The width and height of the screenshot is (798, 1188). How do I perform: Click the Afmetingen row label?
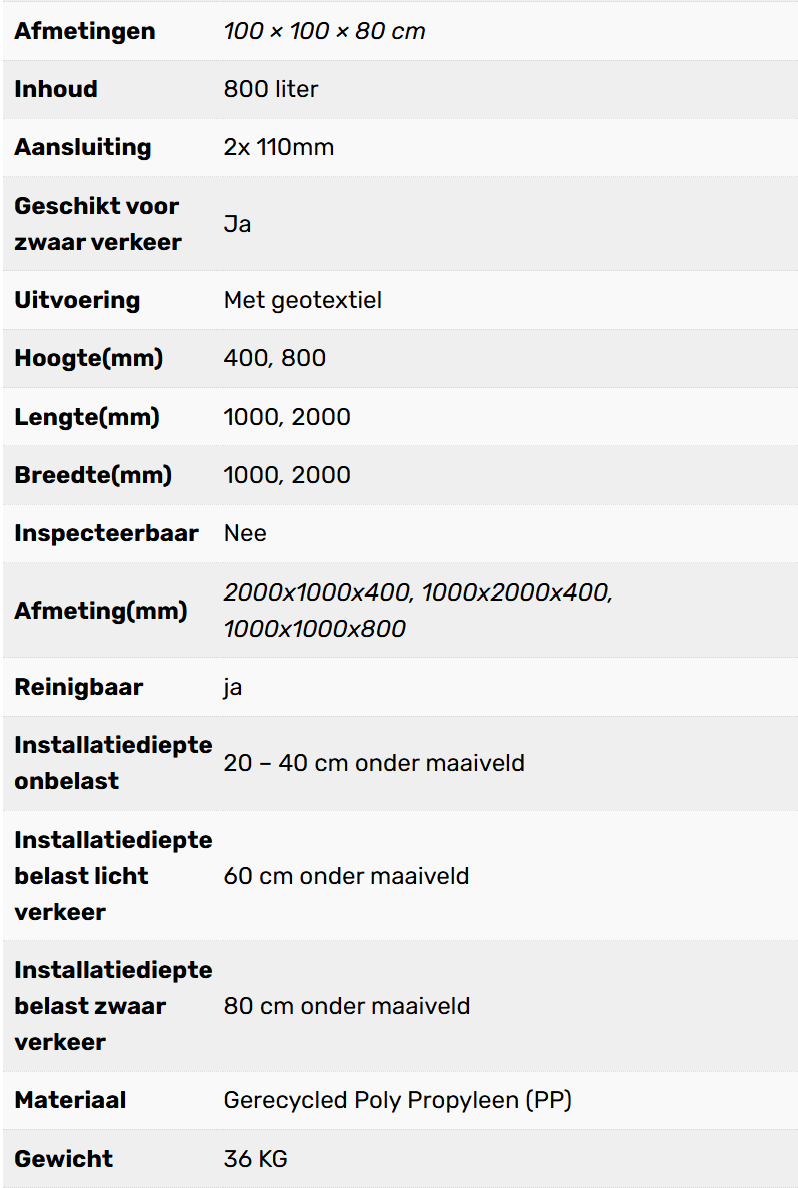click(85, 31)
